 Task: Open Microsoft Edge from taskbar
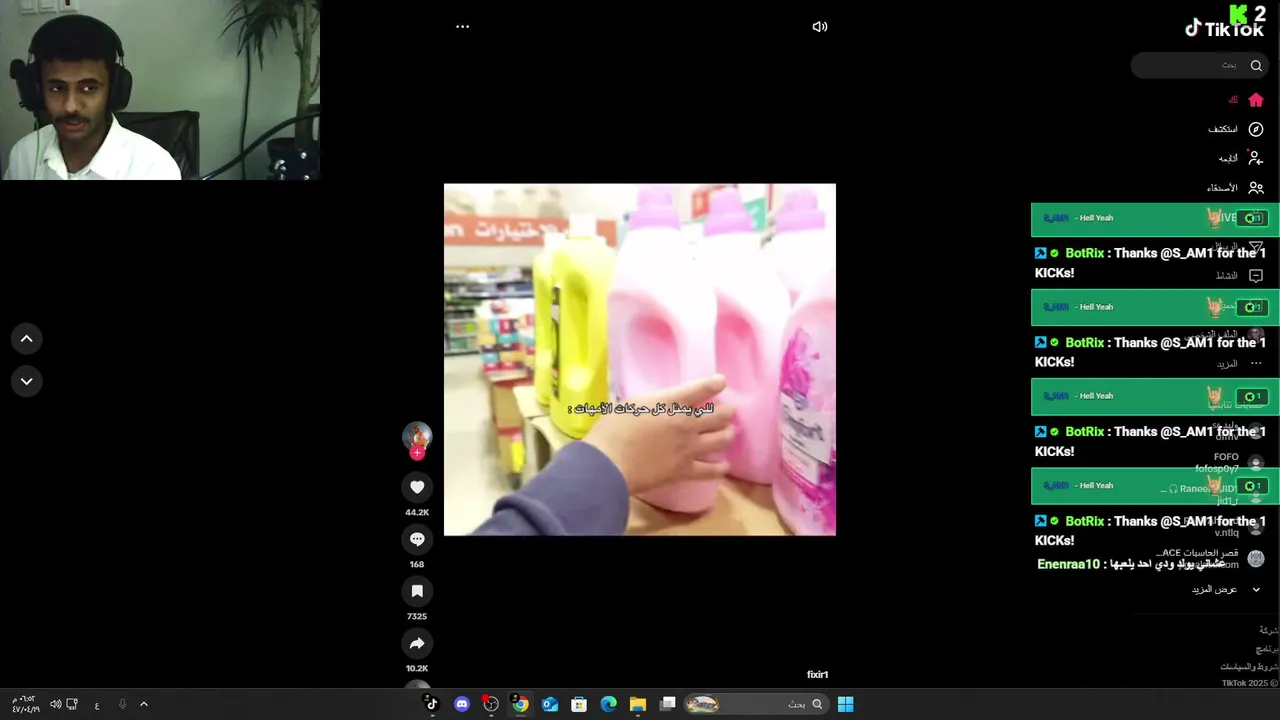(x=609, y=704)
